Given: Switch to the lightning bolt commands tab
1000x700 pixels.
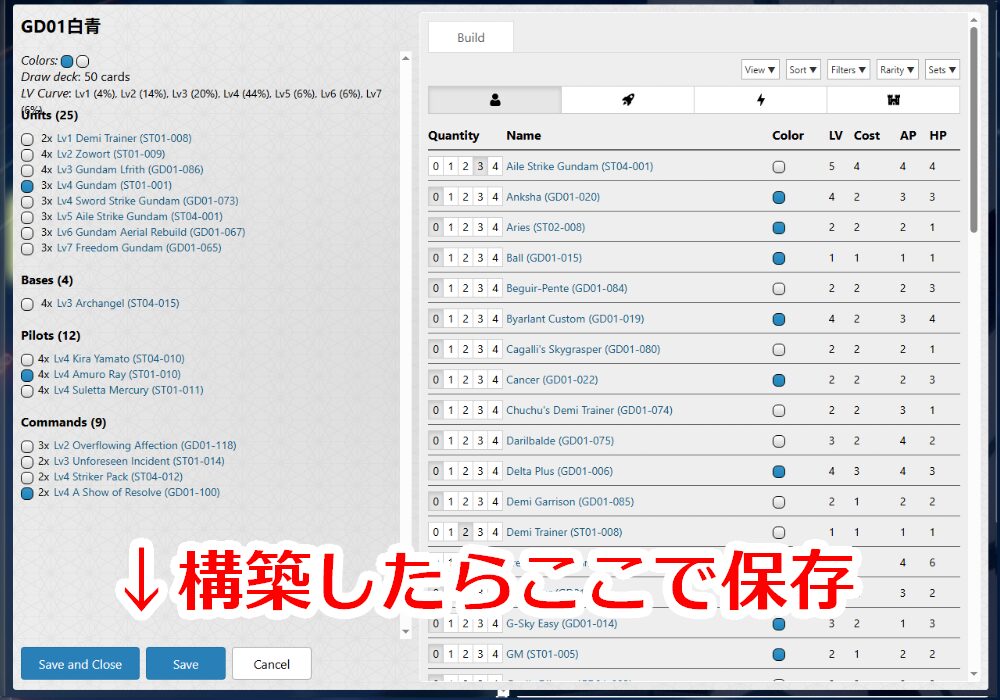Looking at the screenshot, I should coord(760,100).
